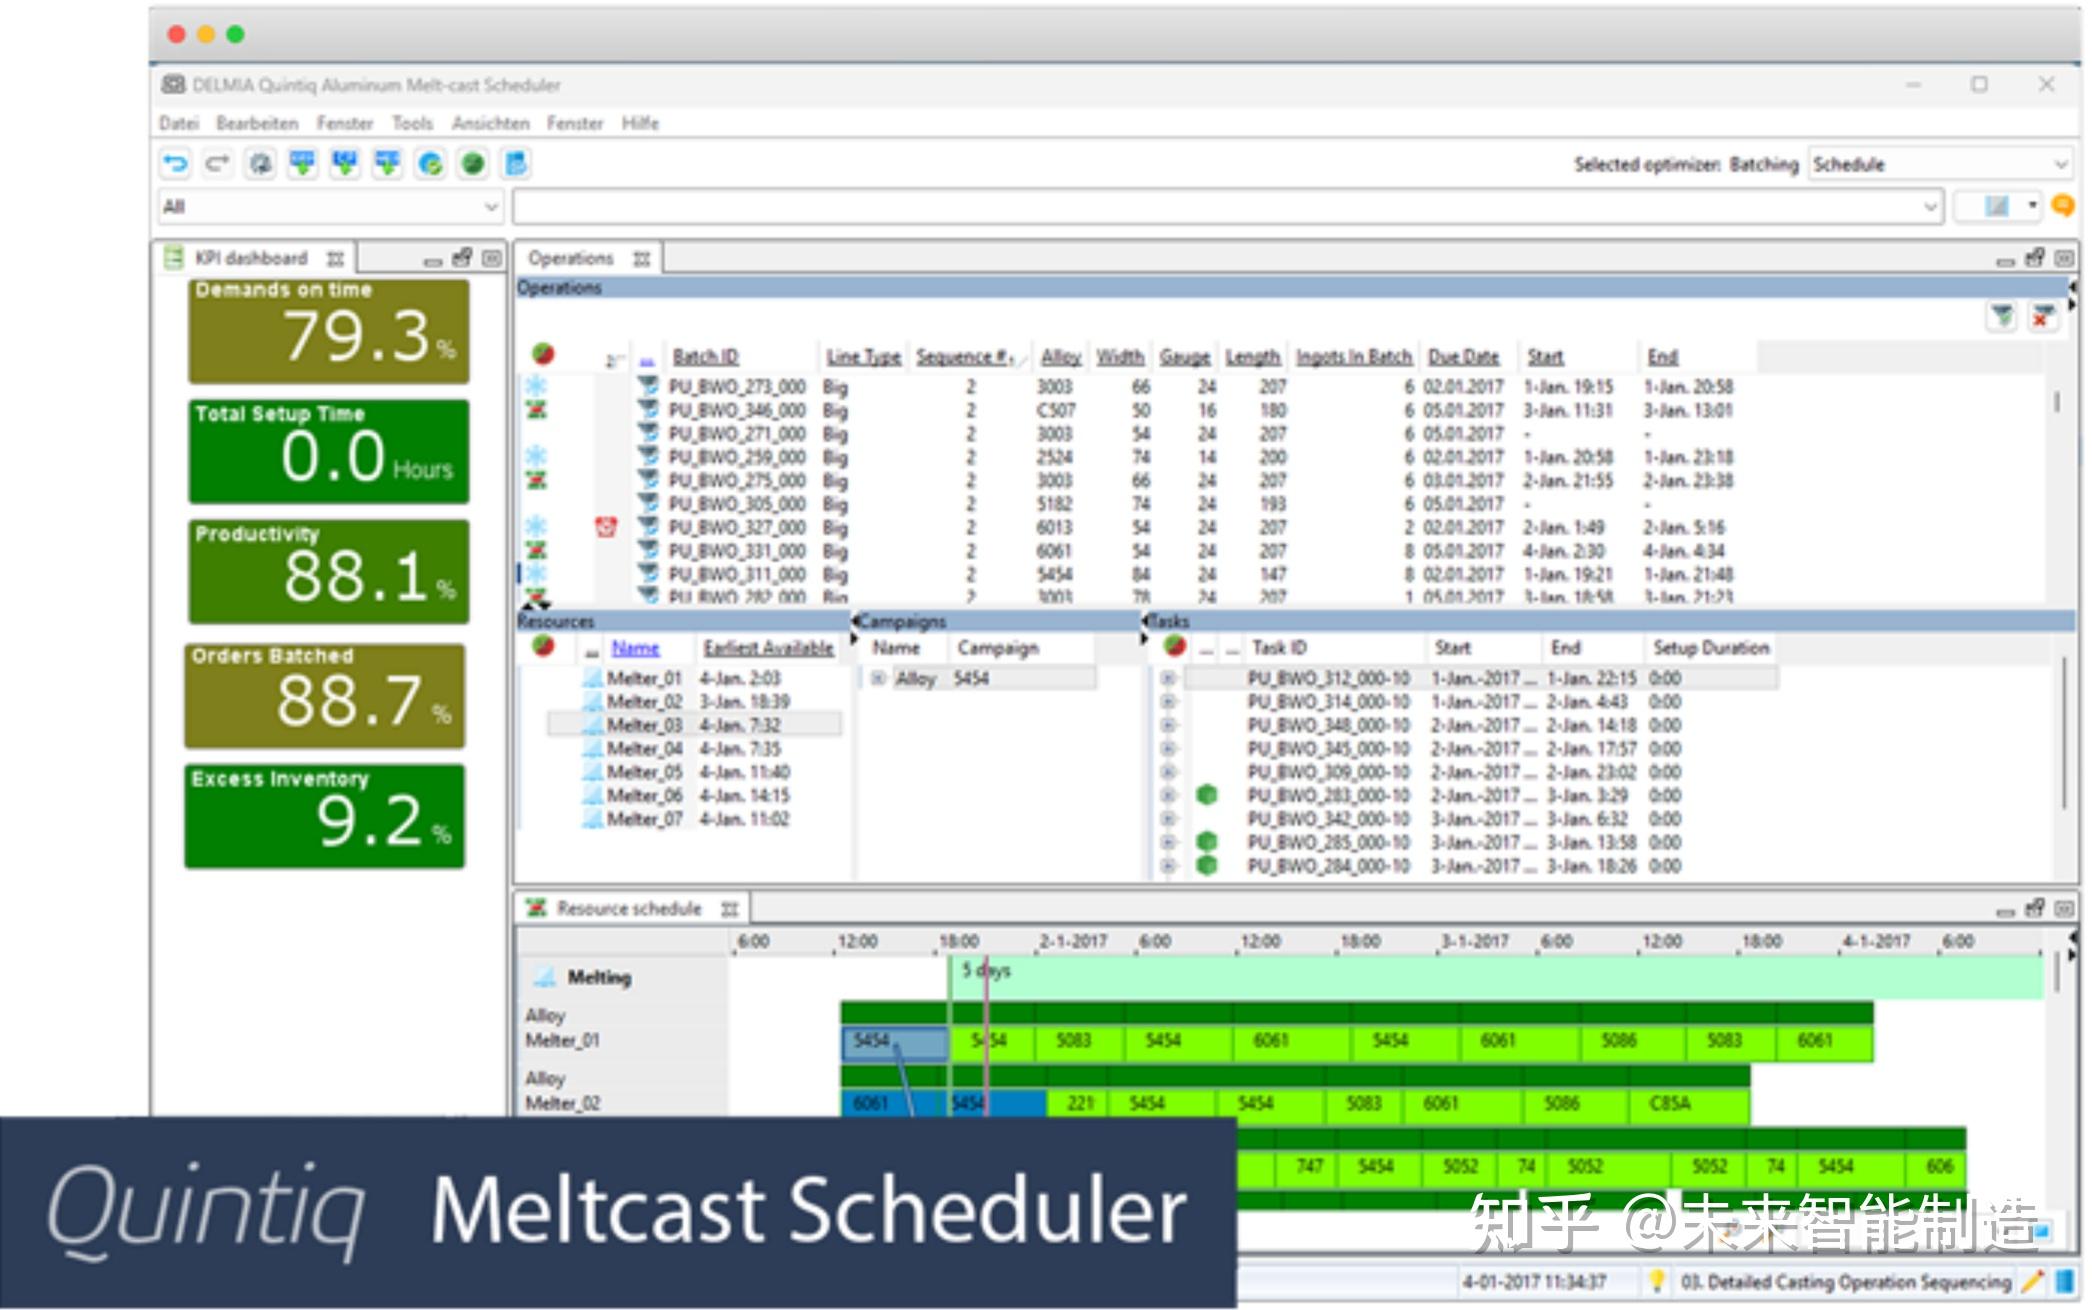Click the grey redo arrow icon

pyautogui.click(x=217, y=163)
